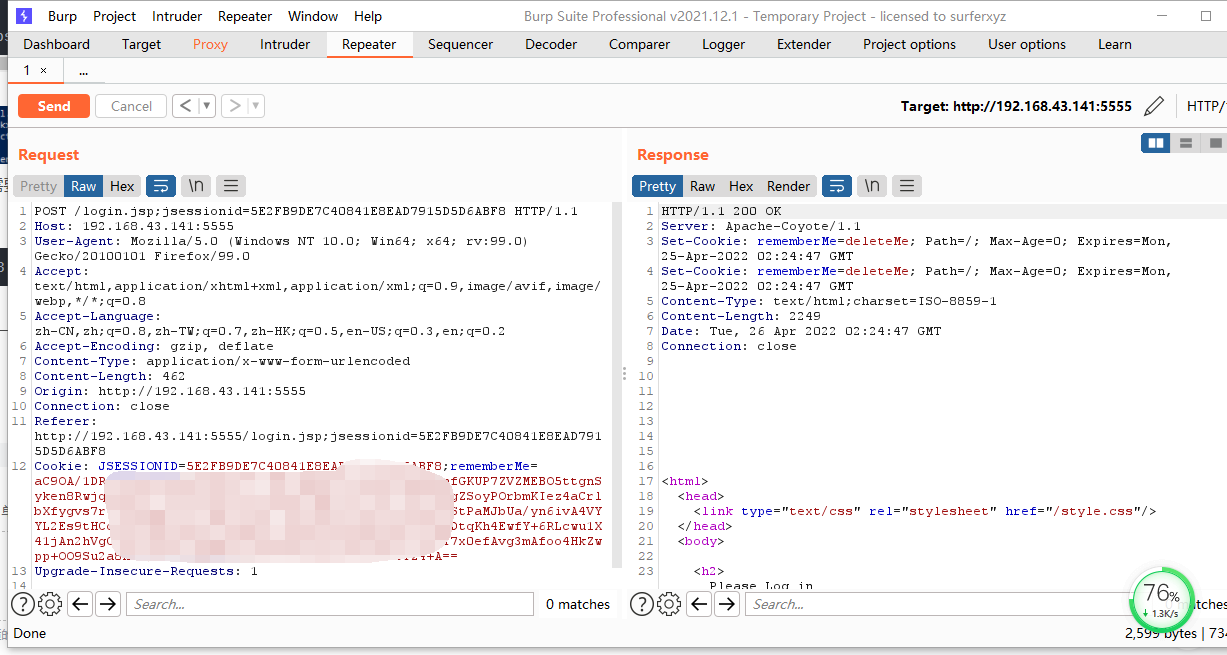Toggle word wrap icon in Response pane
1227x655 pixels.
pyautogui.click(x=837, y=186)
